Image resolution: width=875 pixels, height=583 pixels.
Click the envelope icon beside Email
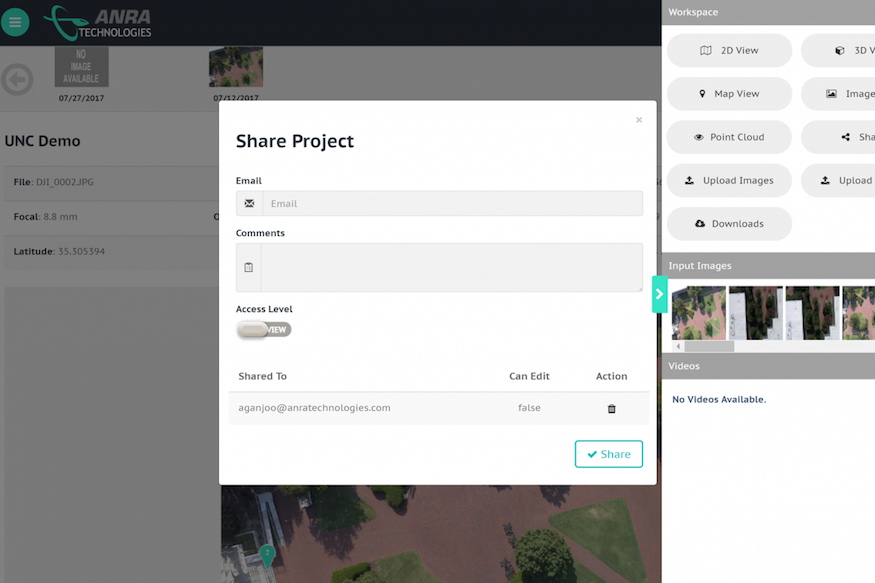coord(249,204)
